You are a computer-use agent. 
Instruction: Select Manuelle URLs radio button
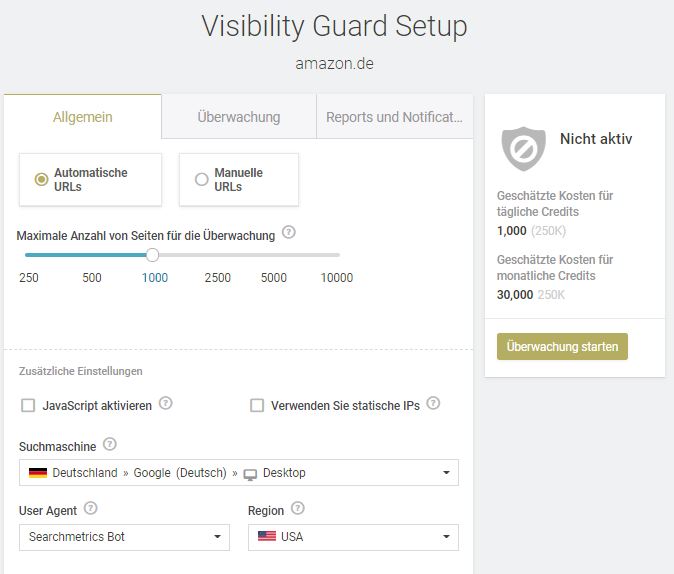pyautogui.click(x=202, y=179)
